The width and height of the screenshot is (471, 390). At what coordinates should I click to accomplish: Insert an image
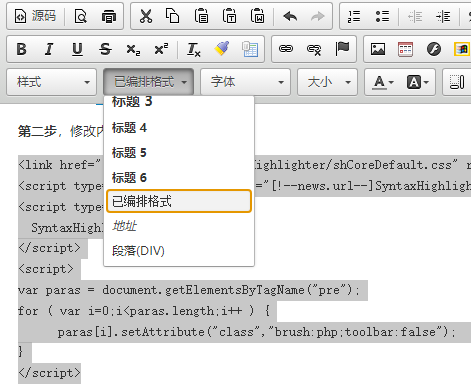coord(378,49)
